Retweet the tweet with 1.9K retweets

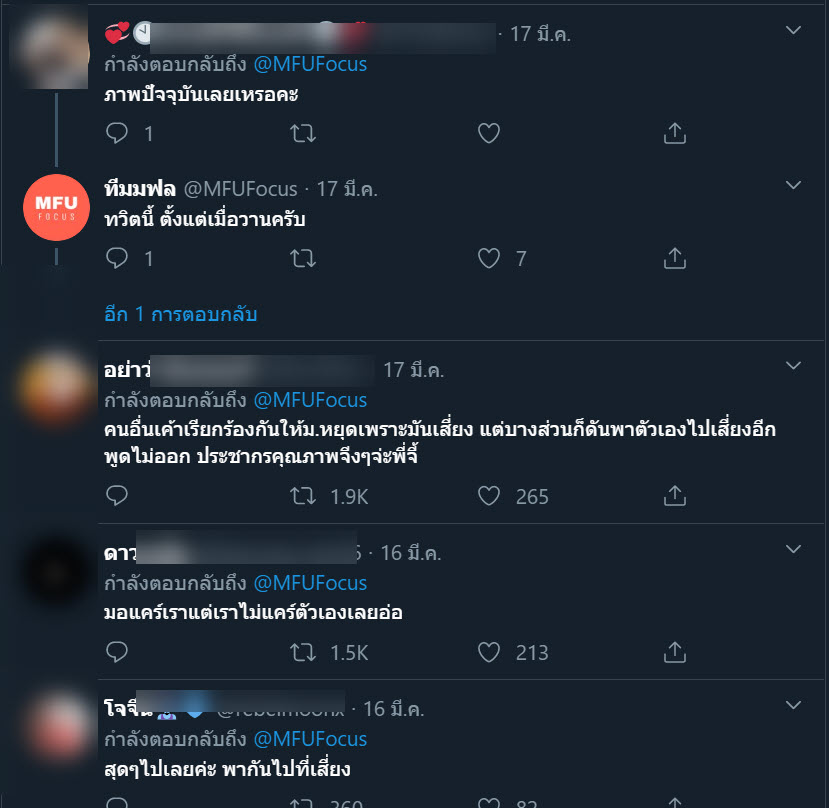pos(303,496)
